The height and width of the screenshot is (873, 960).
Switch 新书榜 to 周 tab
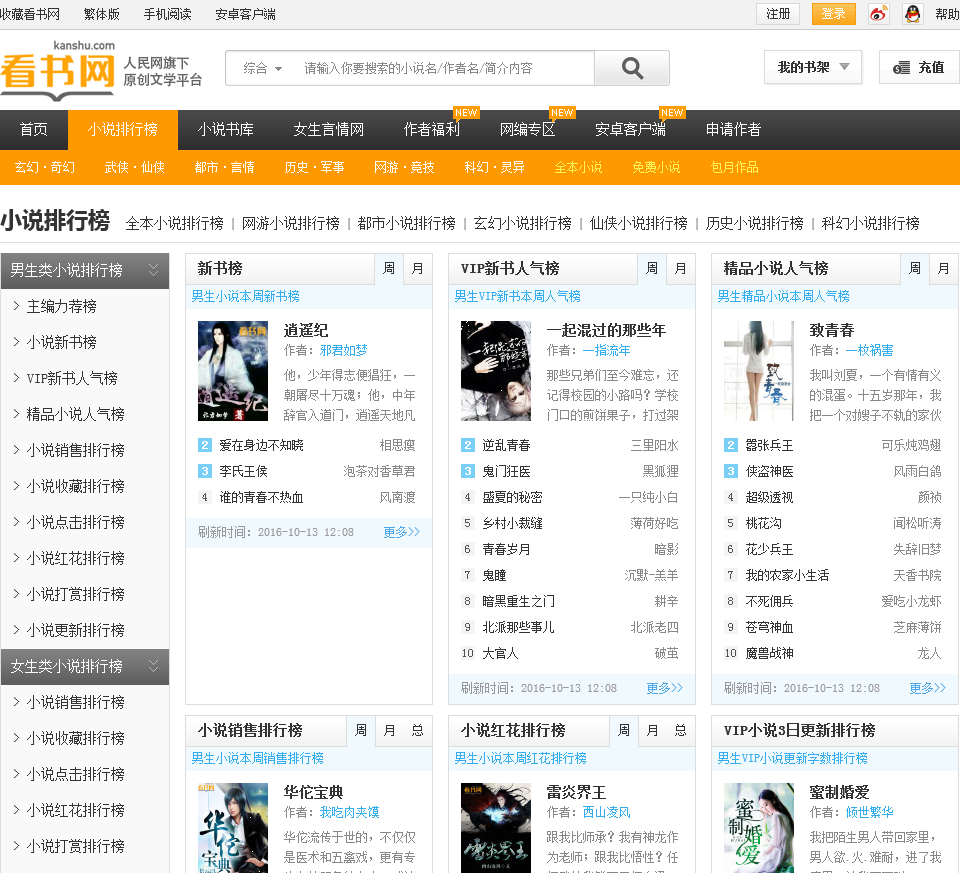389,269
